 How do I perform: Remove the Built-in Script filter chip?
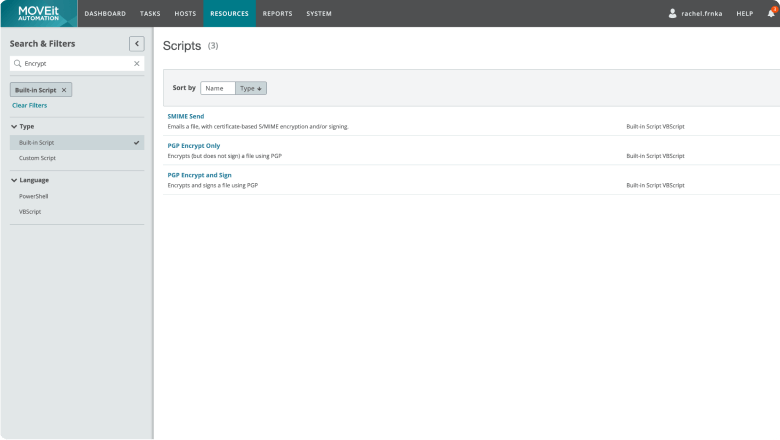(64, 90)
